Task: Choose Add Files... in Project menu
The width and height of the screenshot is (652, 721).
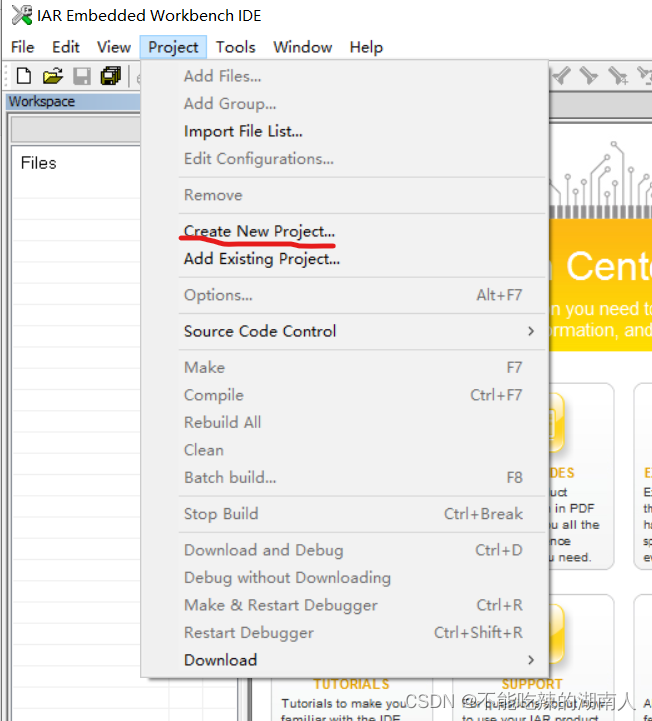Action: point(344,76)
